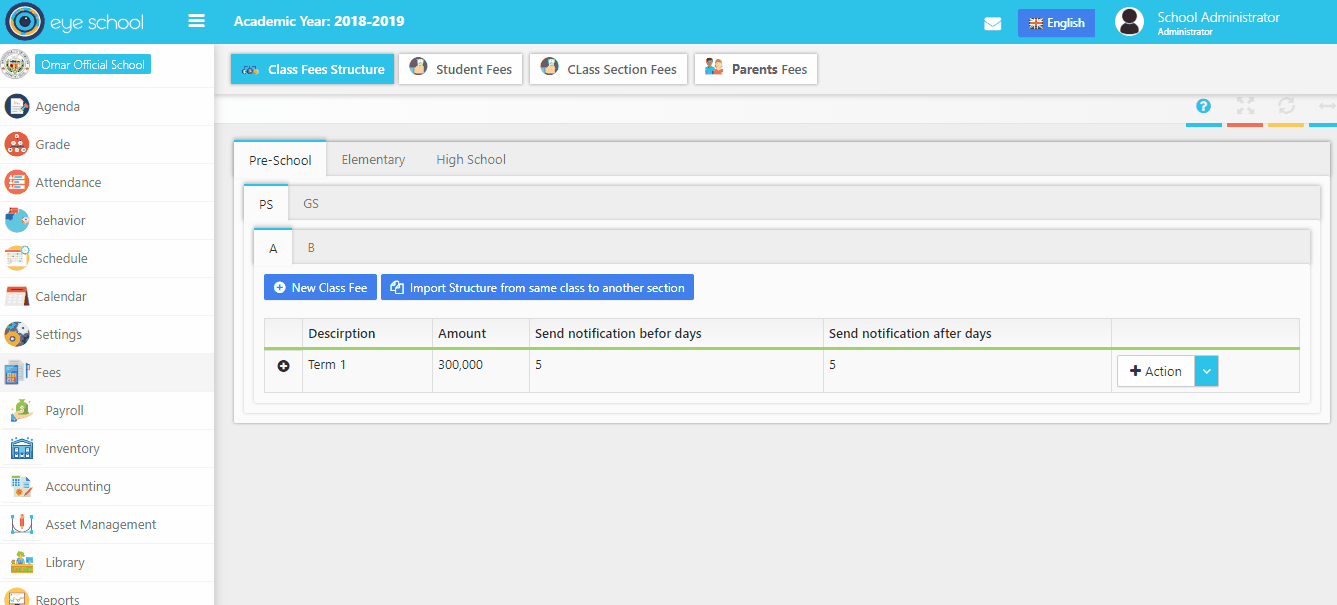Screen dimensions: 1337x605
Task: Click the Academic Year: 2018-2019 text
Action: (319, 21)
